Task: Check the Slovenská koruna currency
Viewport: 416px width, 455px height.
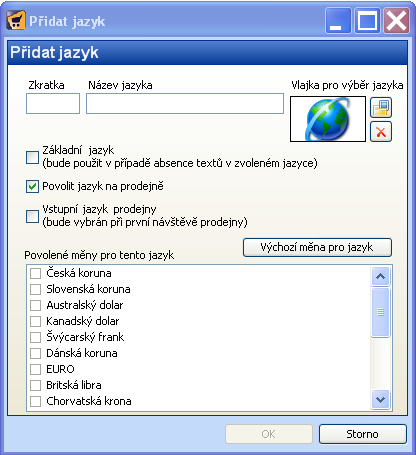Action: click(x=35, y=289)
